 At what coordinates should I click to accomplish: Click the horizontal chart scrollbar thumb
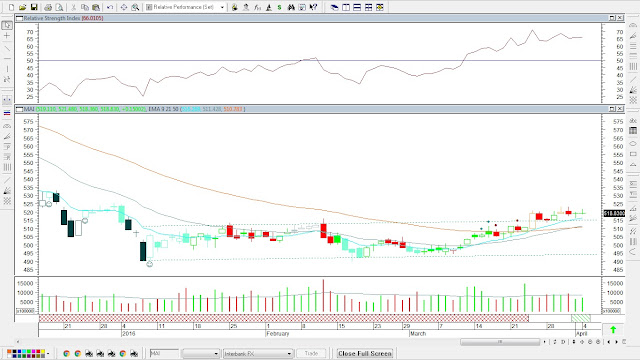[x=500, y=342]
